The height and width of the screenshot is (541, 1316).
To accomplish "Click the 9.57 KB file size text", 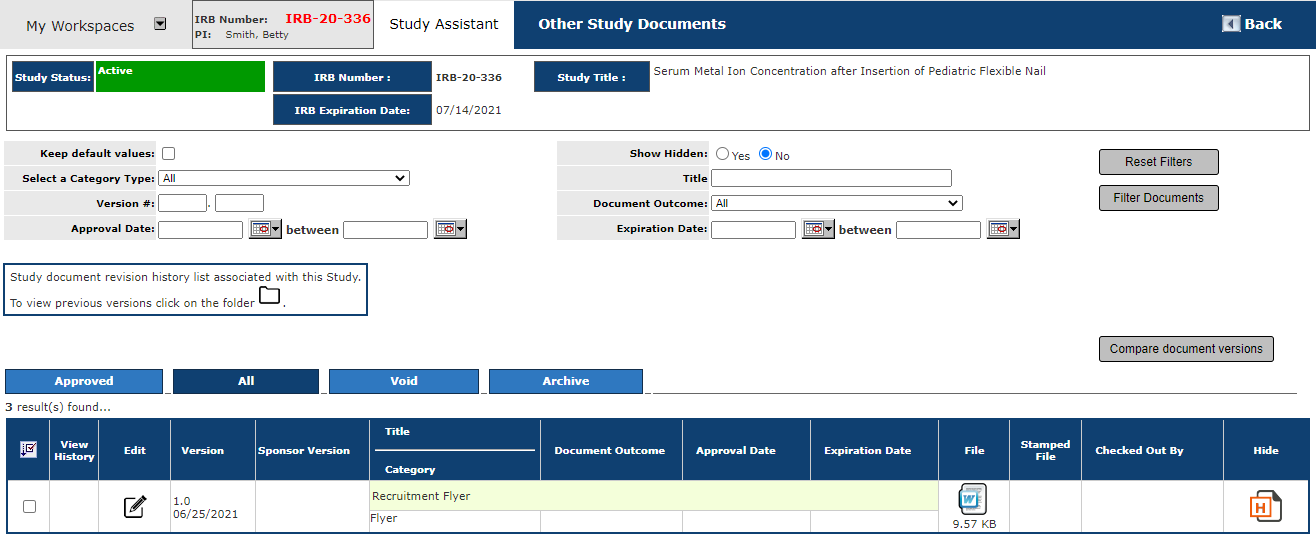I will [974, 524].
